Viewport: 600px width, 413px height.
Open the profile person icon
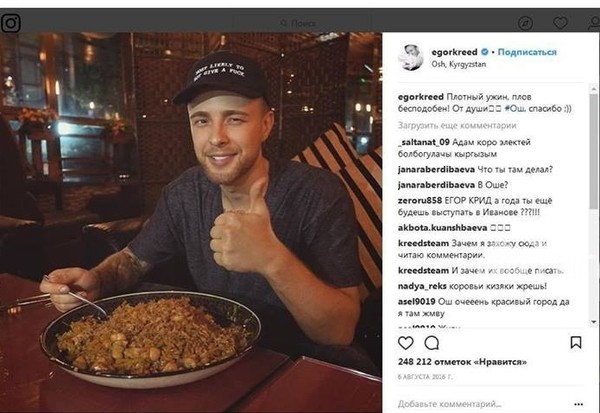(594, 23)
